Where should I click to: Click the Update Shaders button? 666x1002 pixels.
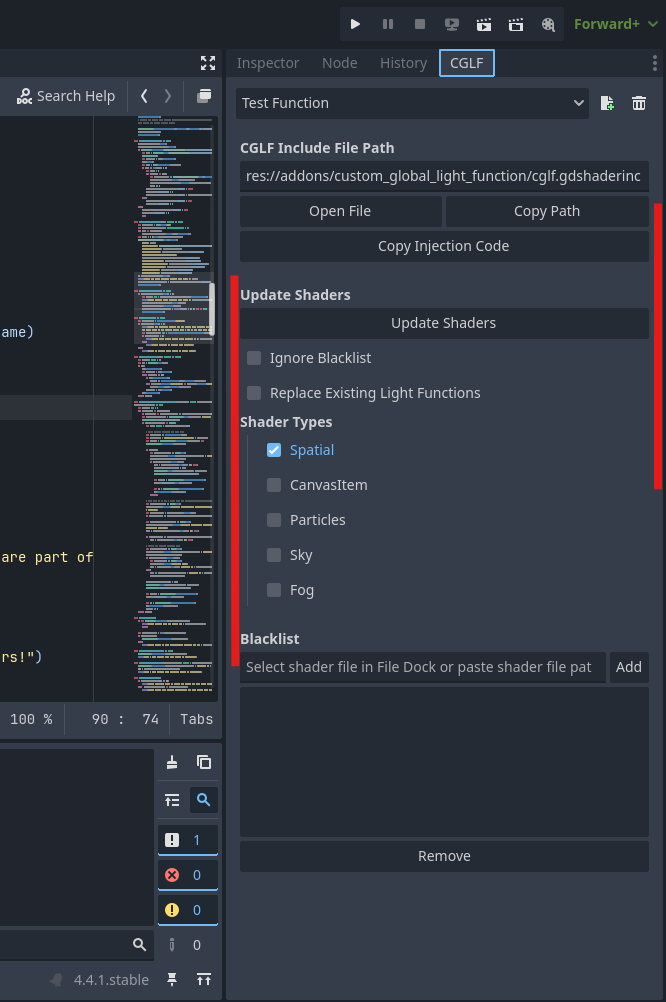click(x=443, y=323)
